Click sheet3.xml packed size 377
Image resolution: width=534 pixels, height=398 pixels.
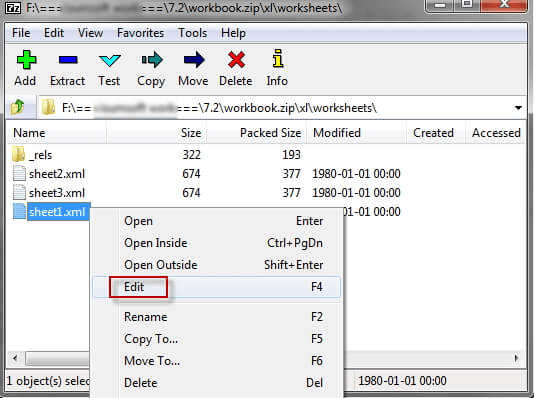291,193
